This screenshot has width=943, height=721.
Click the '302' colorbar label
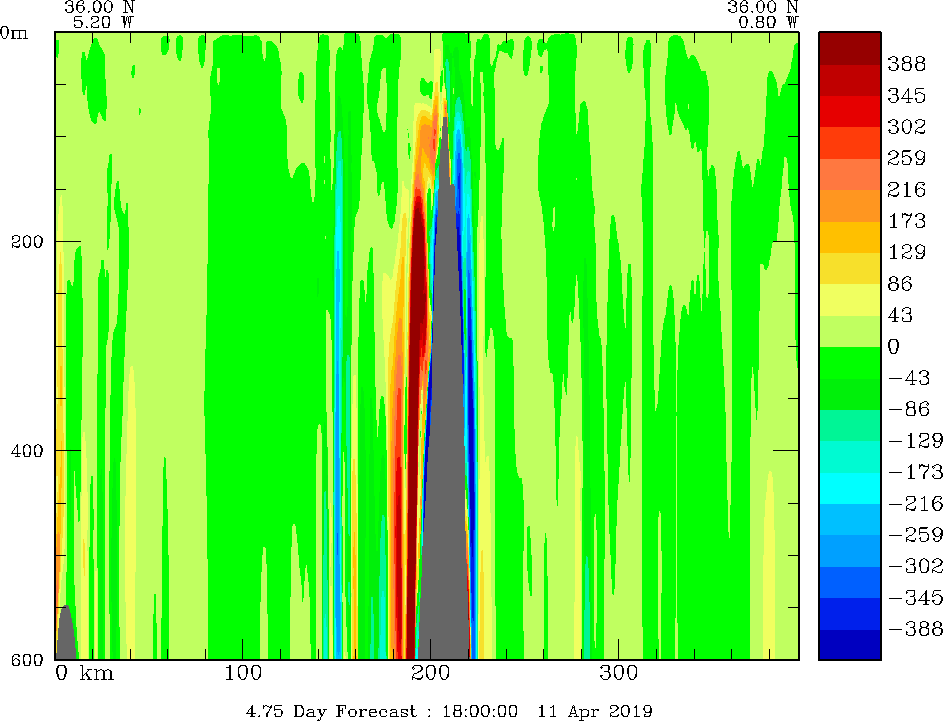tap(906, 126)
